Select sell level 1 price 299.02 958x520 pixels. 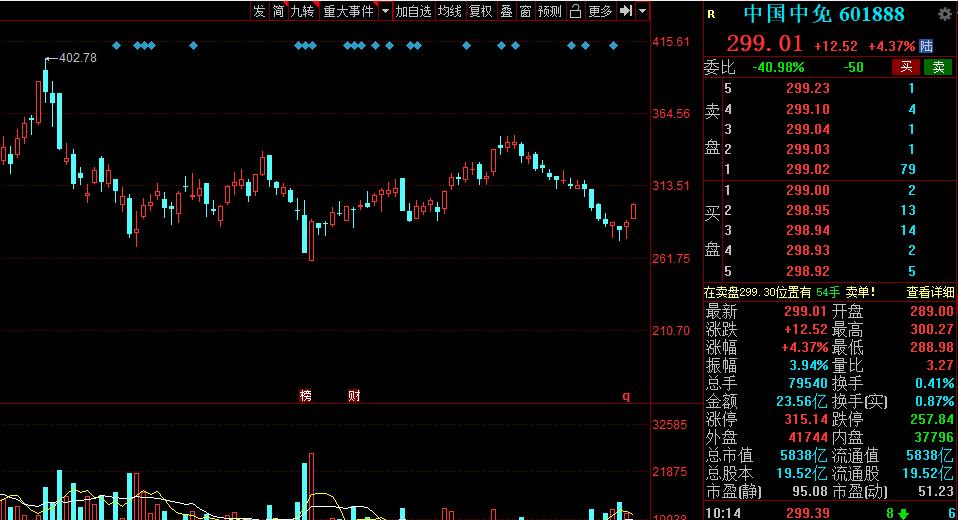click(x=808, y=169)
